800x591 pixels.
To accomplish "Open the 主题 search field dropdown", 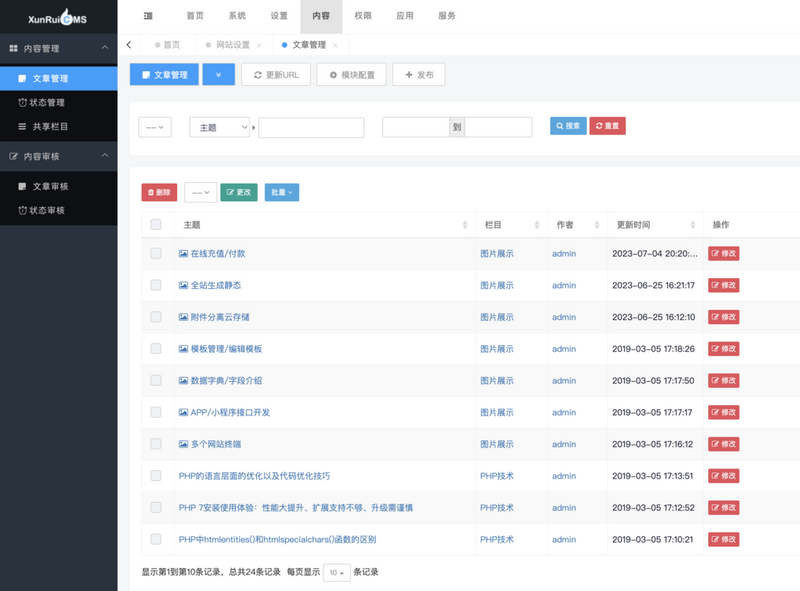I will 219,127.
